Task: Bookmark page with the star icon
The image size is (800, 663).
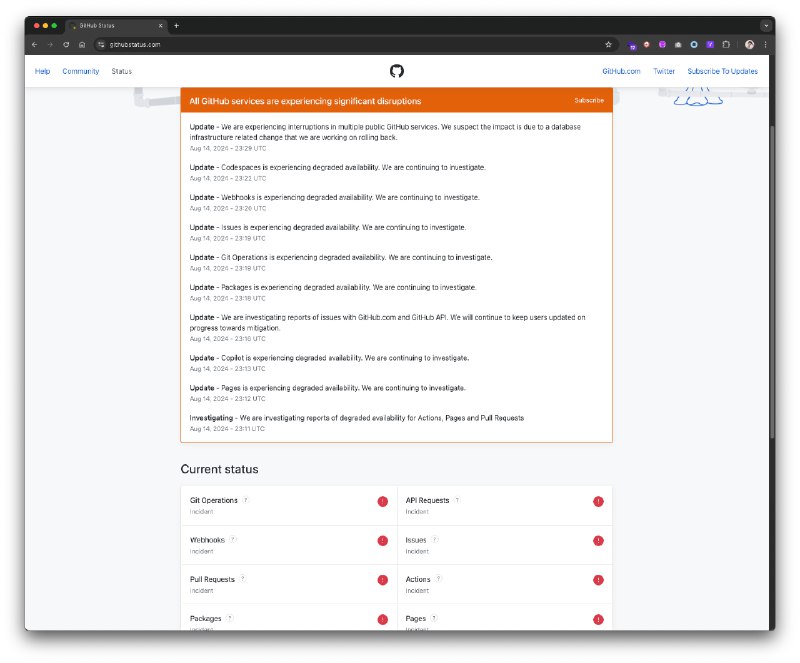Action: (x=608, y=44)
